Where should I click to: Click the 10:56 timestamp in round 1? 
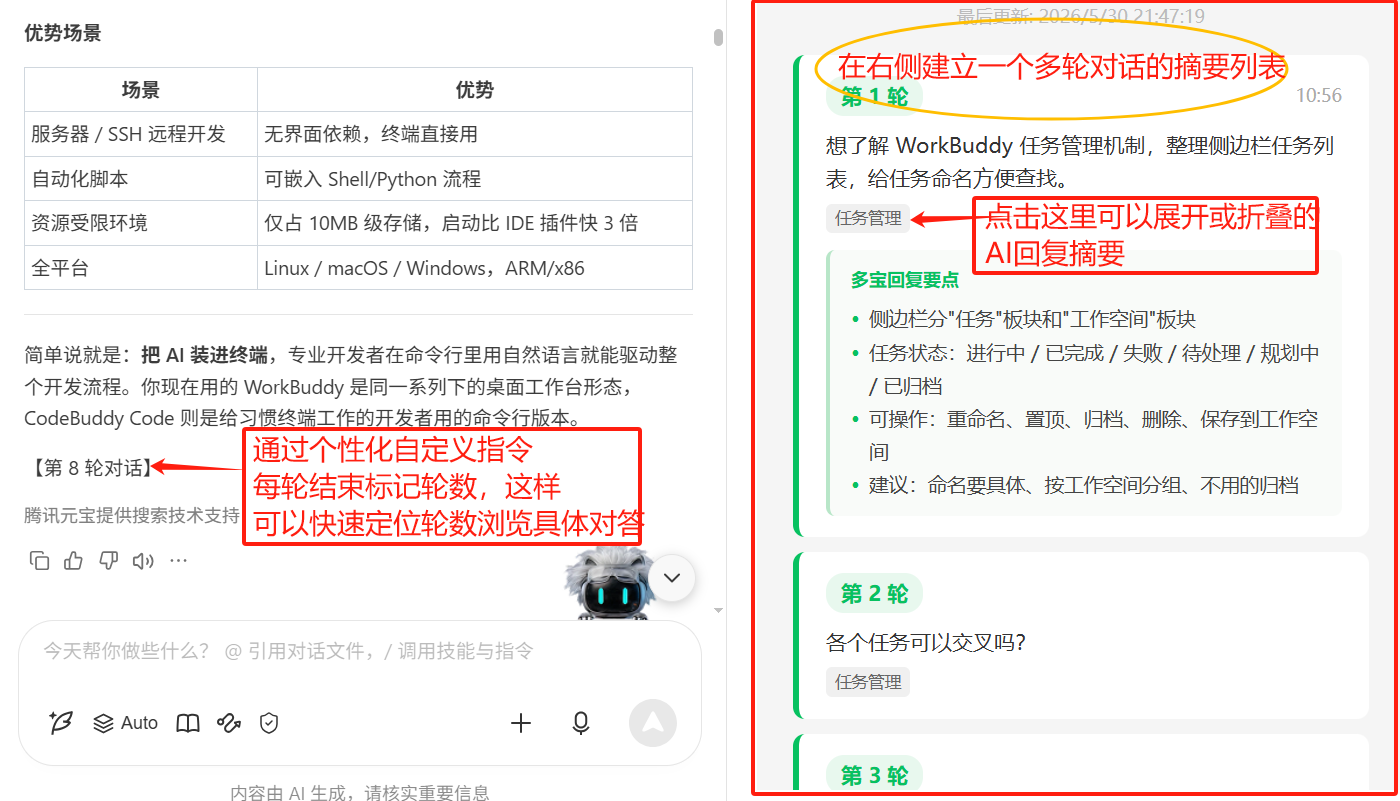point(1319,96)
